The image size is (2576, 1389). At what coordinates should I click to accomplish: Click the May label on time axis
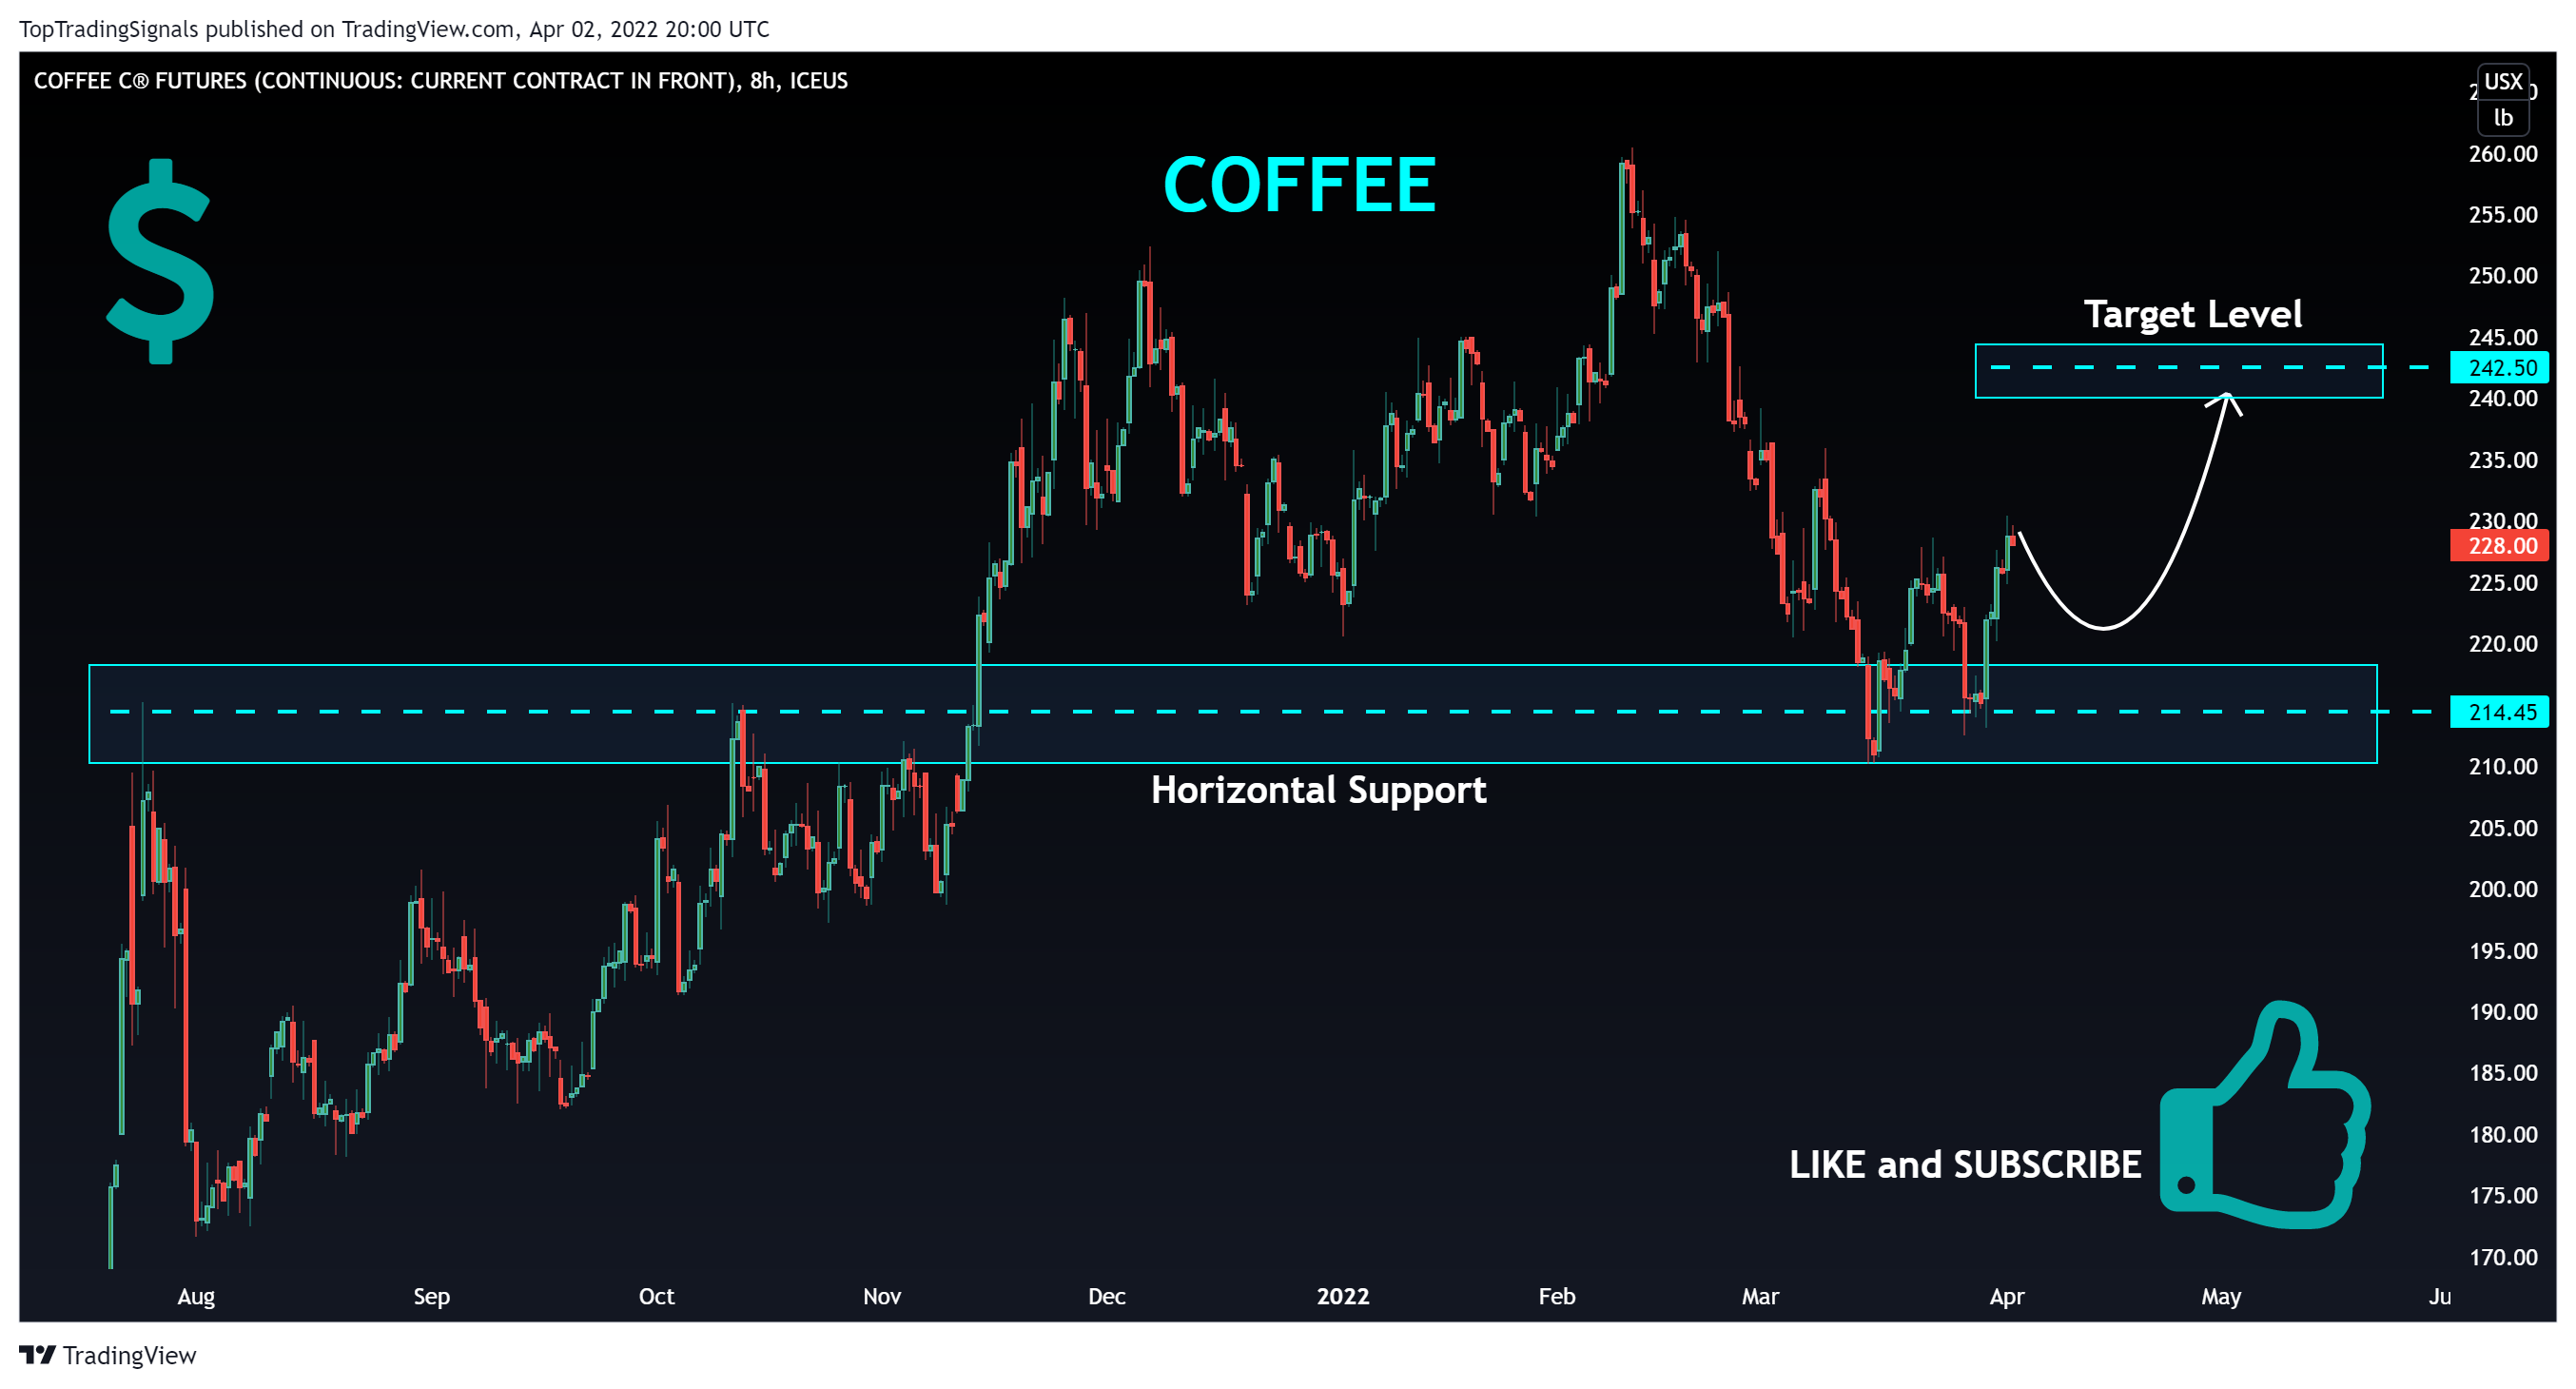pyautogui.click(x=2221, y=1296)
